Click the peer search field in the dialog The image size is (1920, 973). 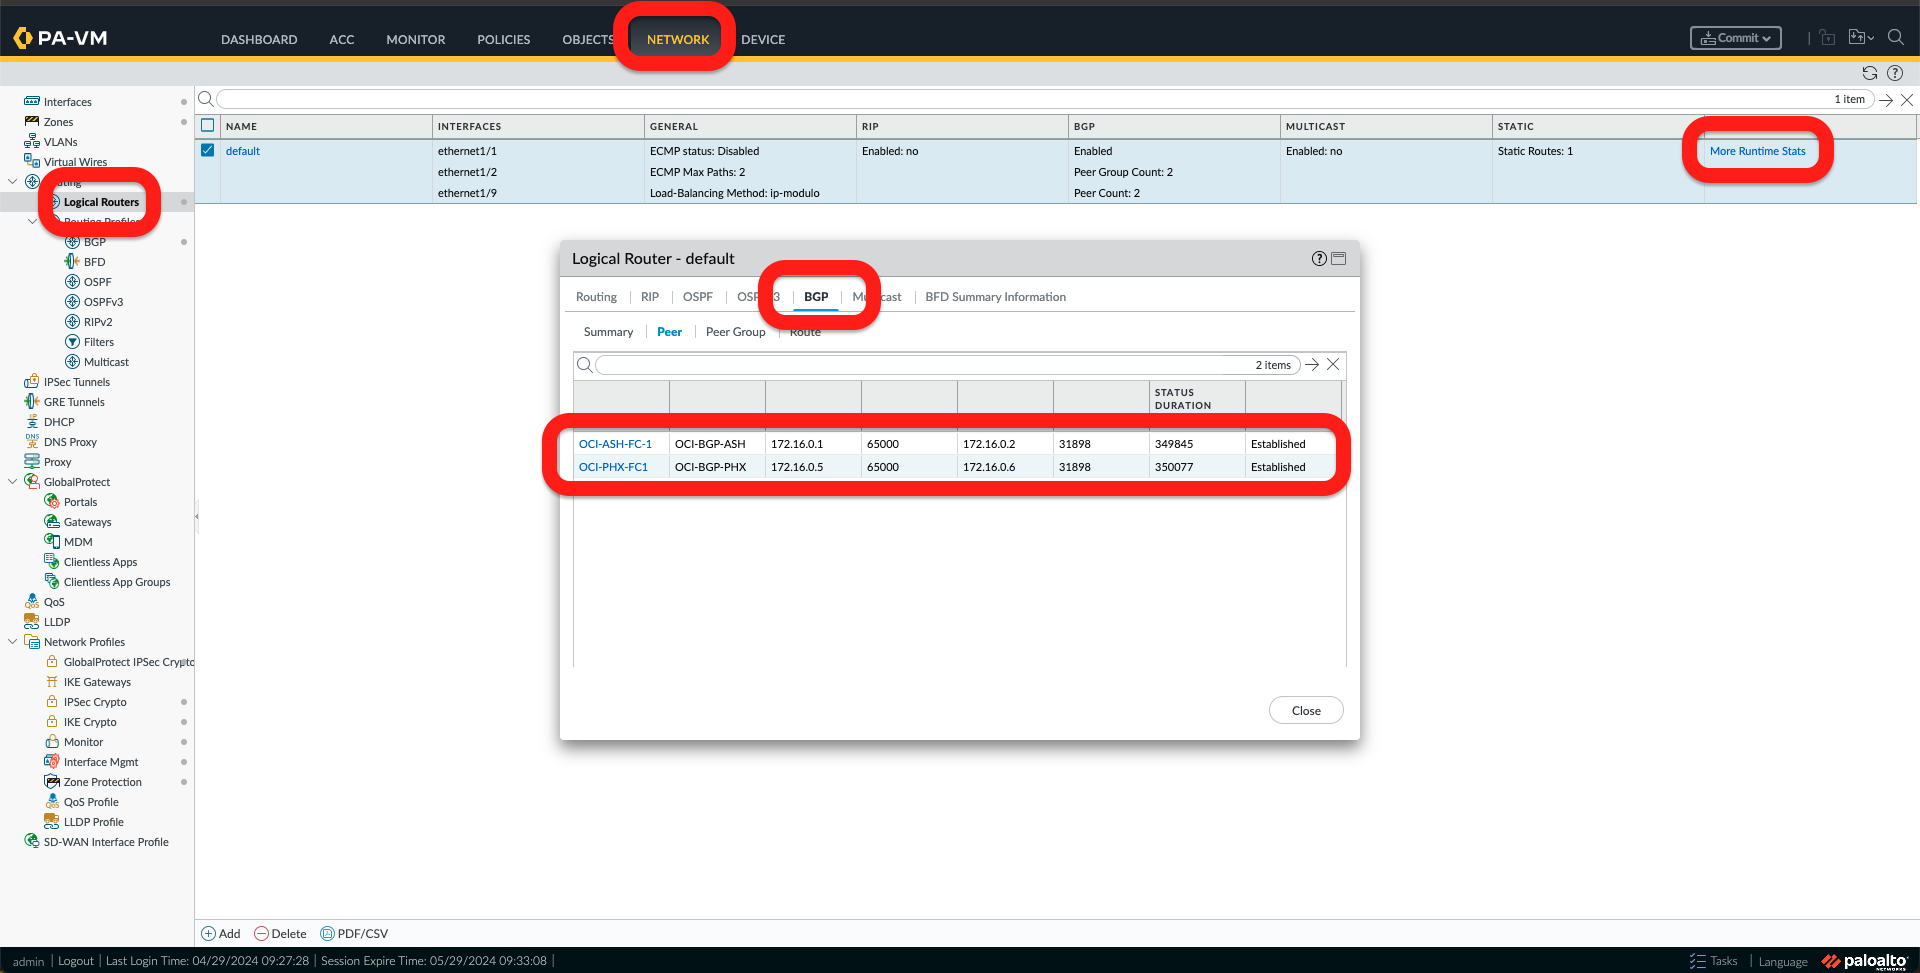point(920,365)
